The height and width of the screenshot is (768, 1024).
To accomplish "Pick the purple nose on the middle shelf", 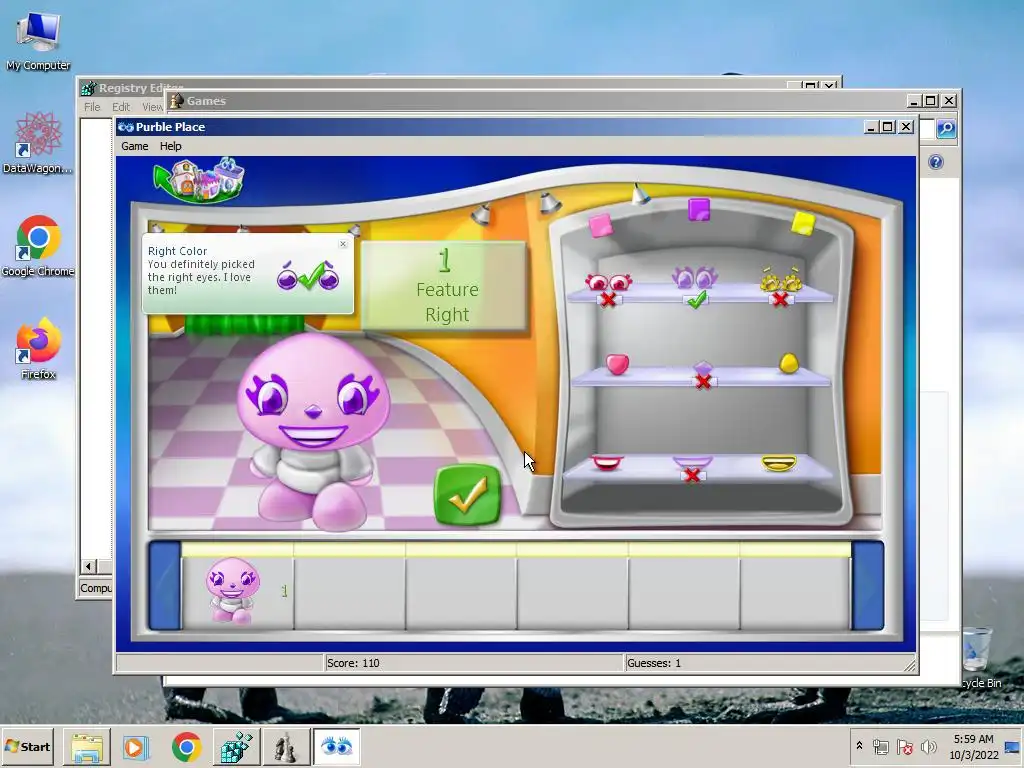I will point(702,368).
